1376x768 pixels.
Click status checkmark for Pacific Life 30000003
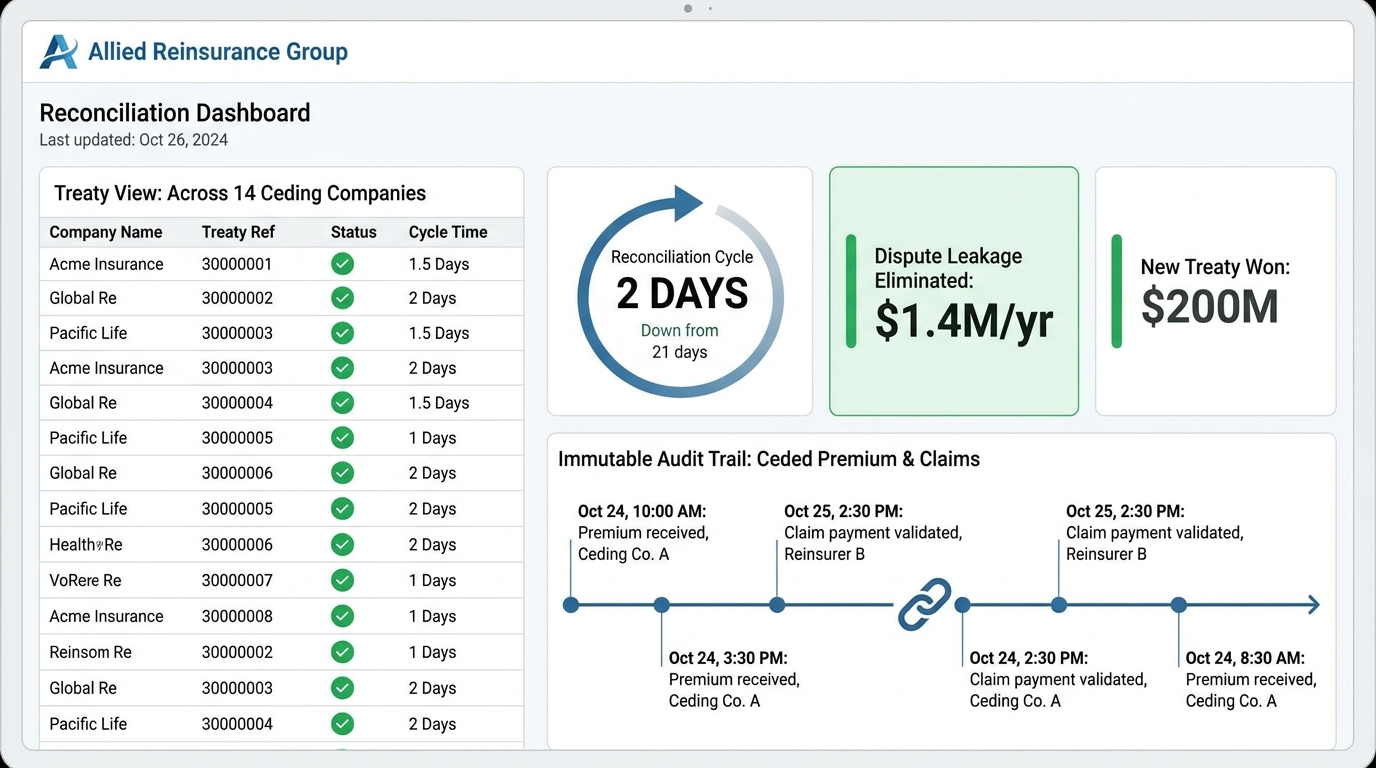(x=343, y=333)
